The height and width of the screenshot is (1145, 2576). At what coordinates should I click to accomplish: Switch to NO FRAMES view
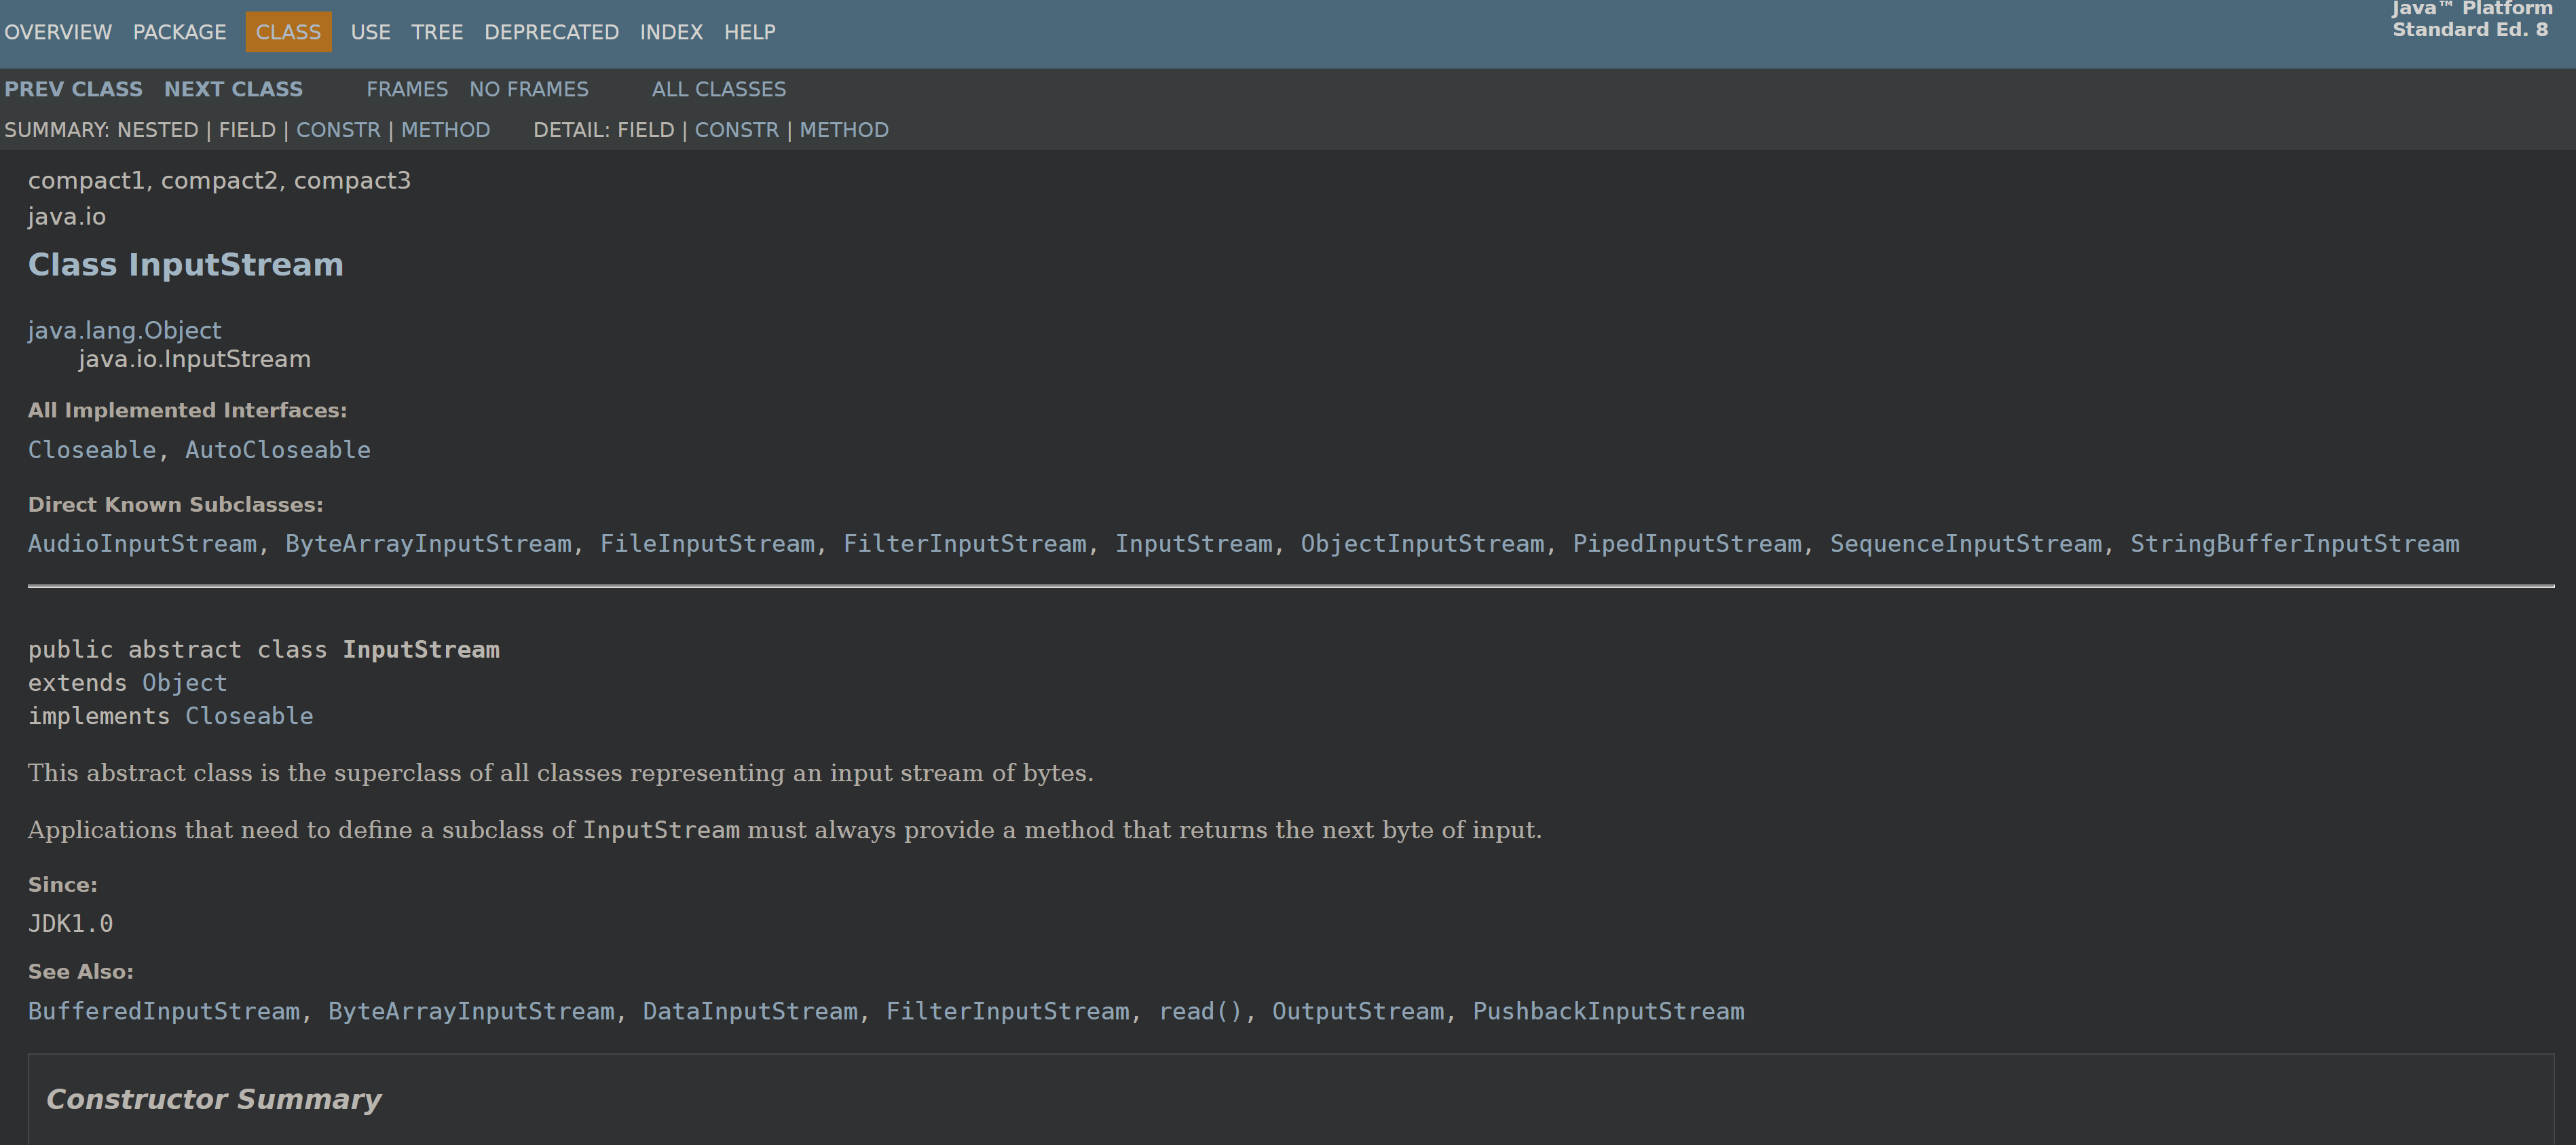[x=529, y=89]
